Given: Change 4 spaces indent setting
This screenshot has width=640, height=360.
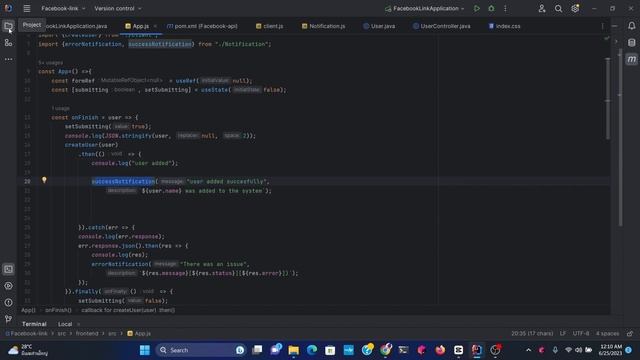Looking at the screenshot, I should 607,333.
